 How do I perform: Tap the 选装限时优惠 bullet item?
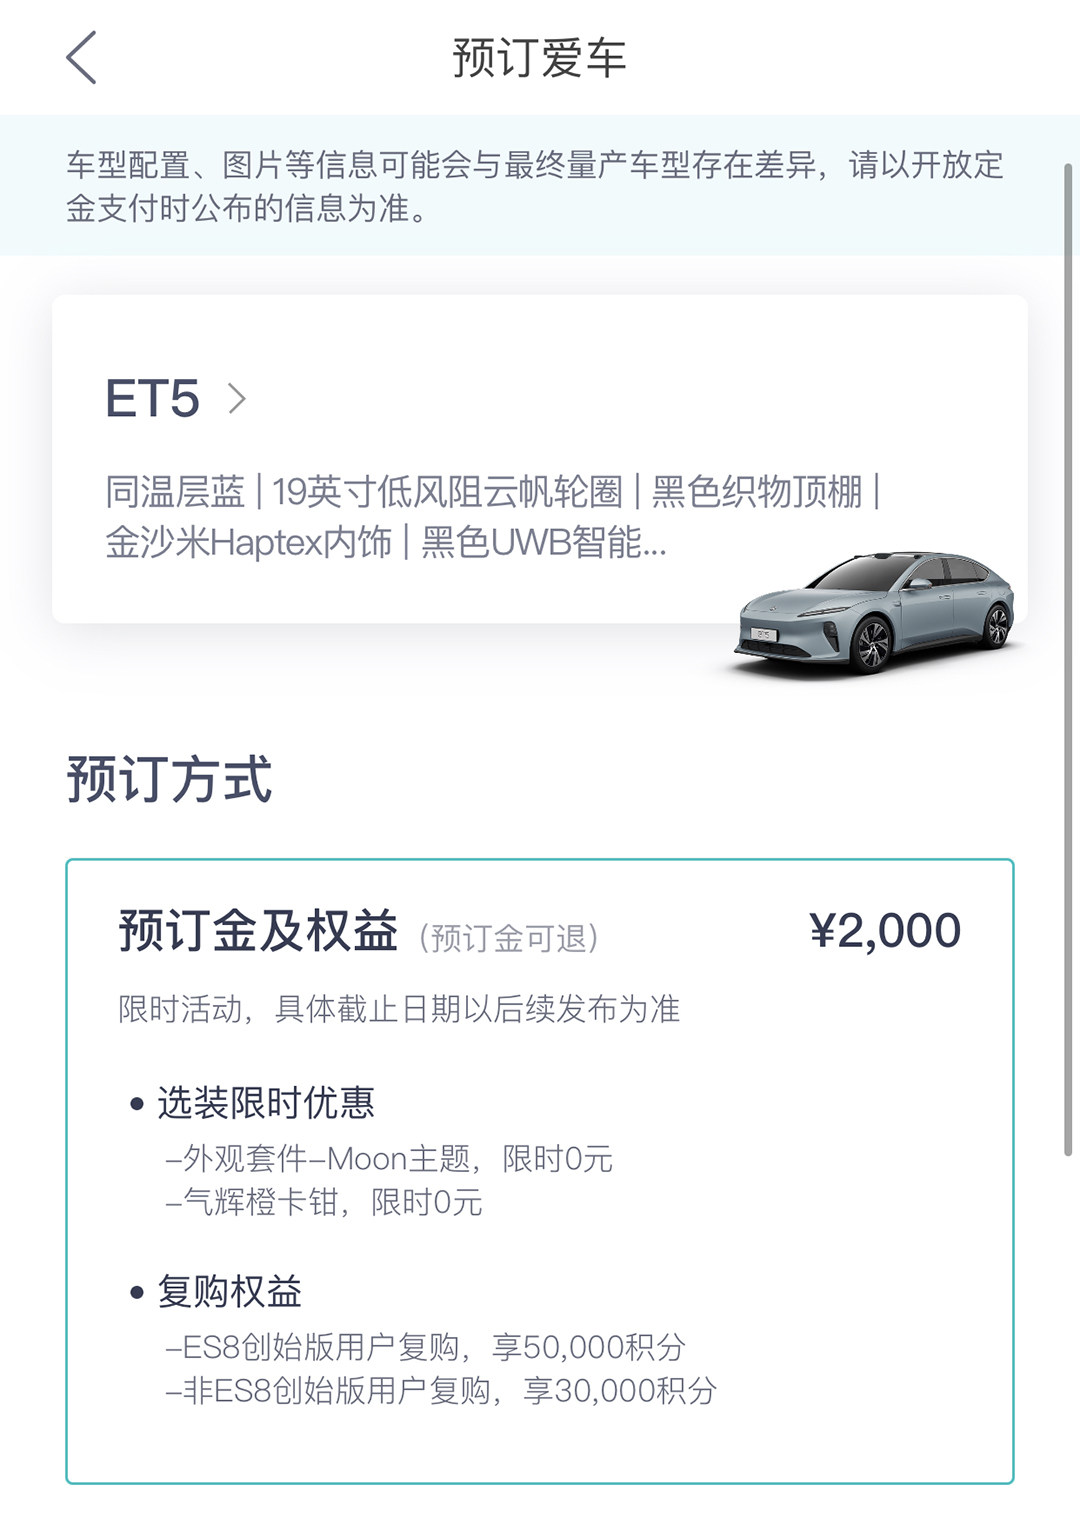tap(265, 1103)
